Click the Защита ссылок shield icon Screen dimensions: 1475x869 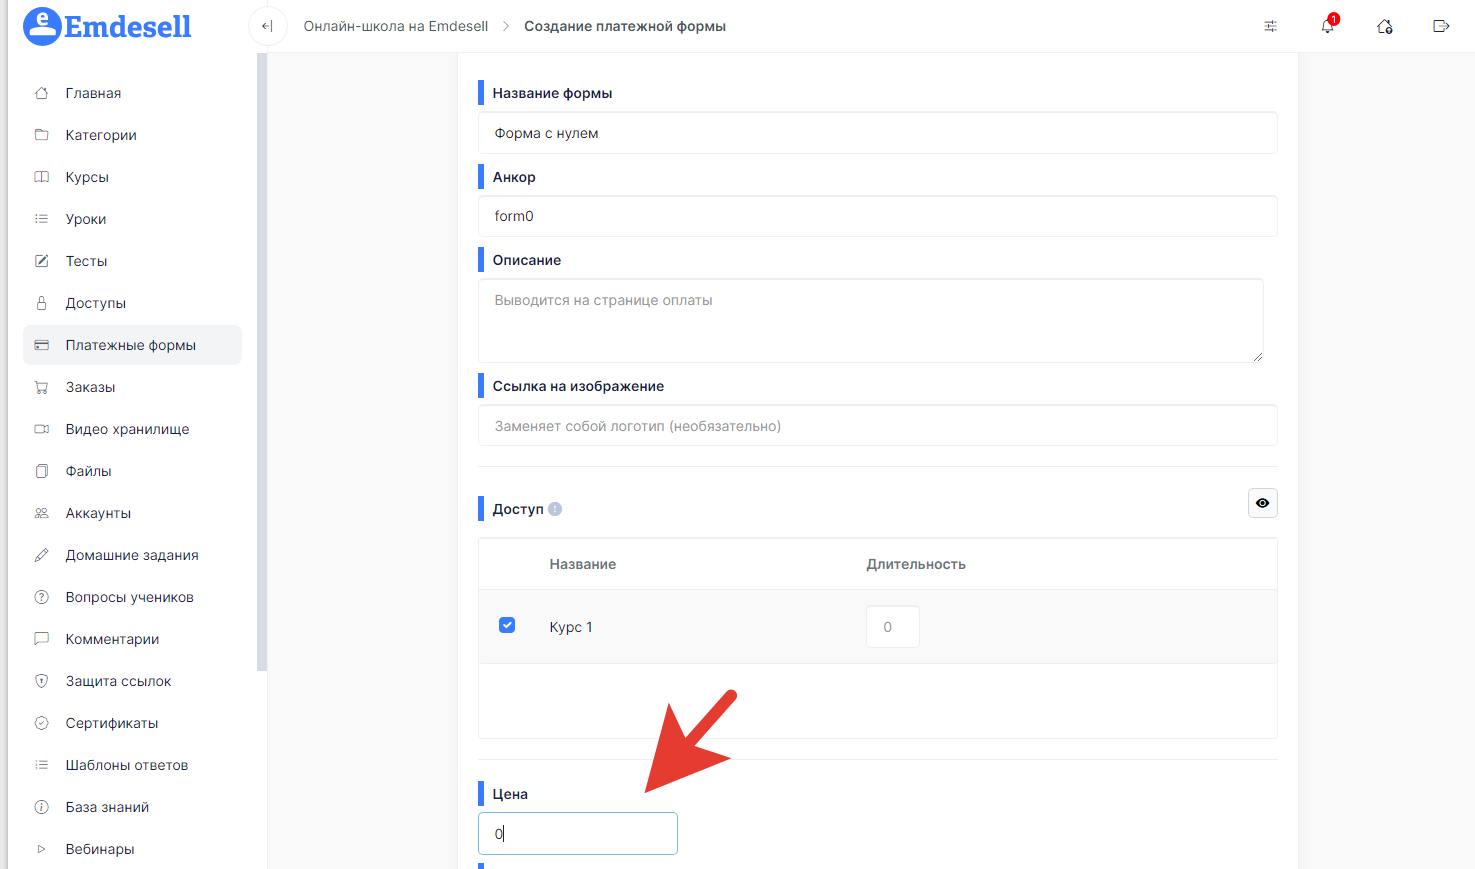[42, 681]
